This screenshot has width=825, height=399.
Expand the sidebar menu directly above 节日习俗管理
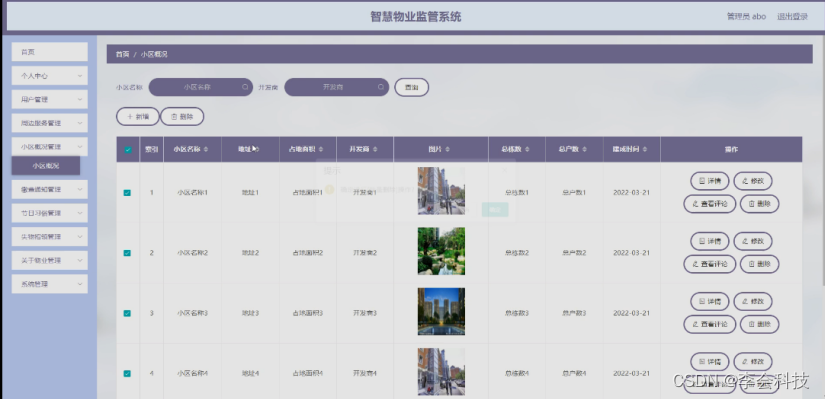pyautogui.click(x=49, y=189)
